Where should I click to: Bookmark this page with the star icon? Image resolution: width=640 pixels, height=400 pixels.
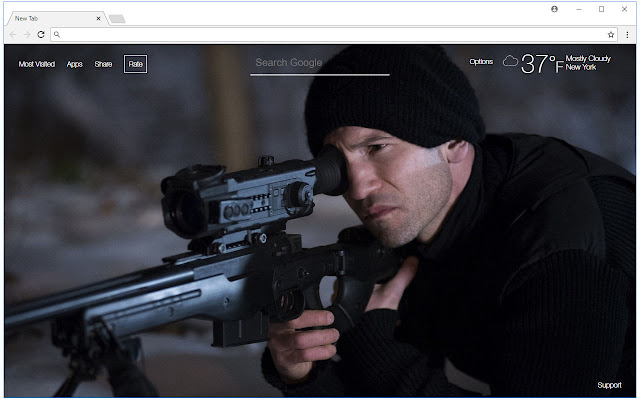pos(611,35)
